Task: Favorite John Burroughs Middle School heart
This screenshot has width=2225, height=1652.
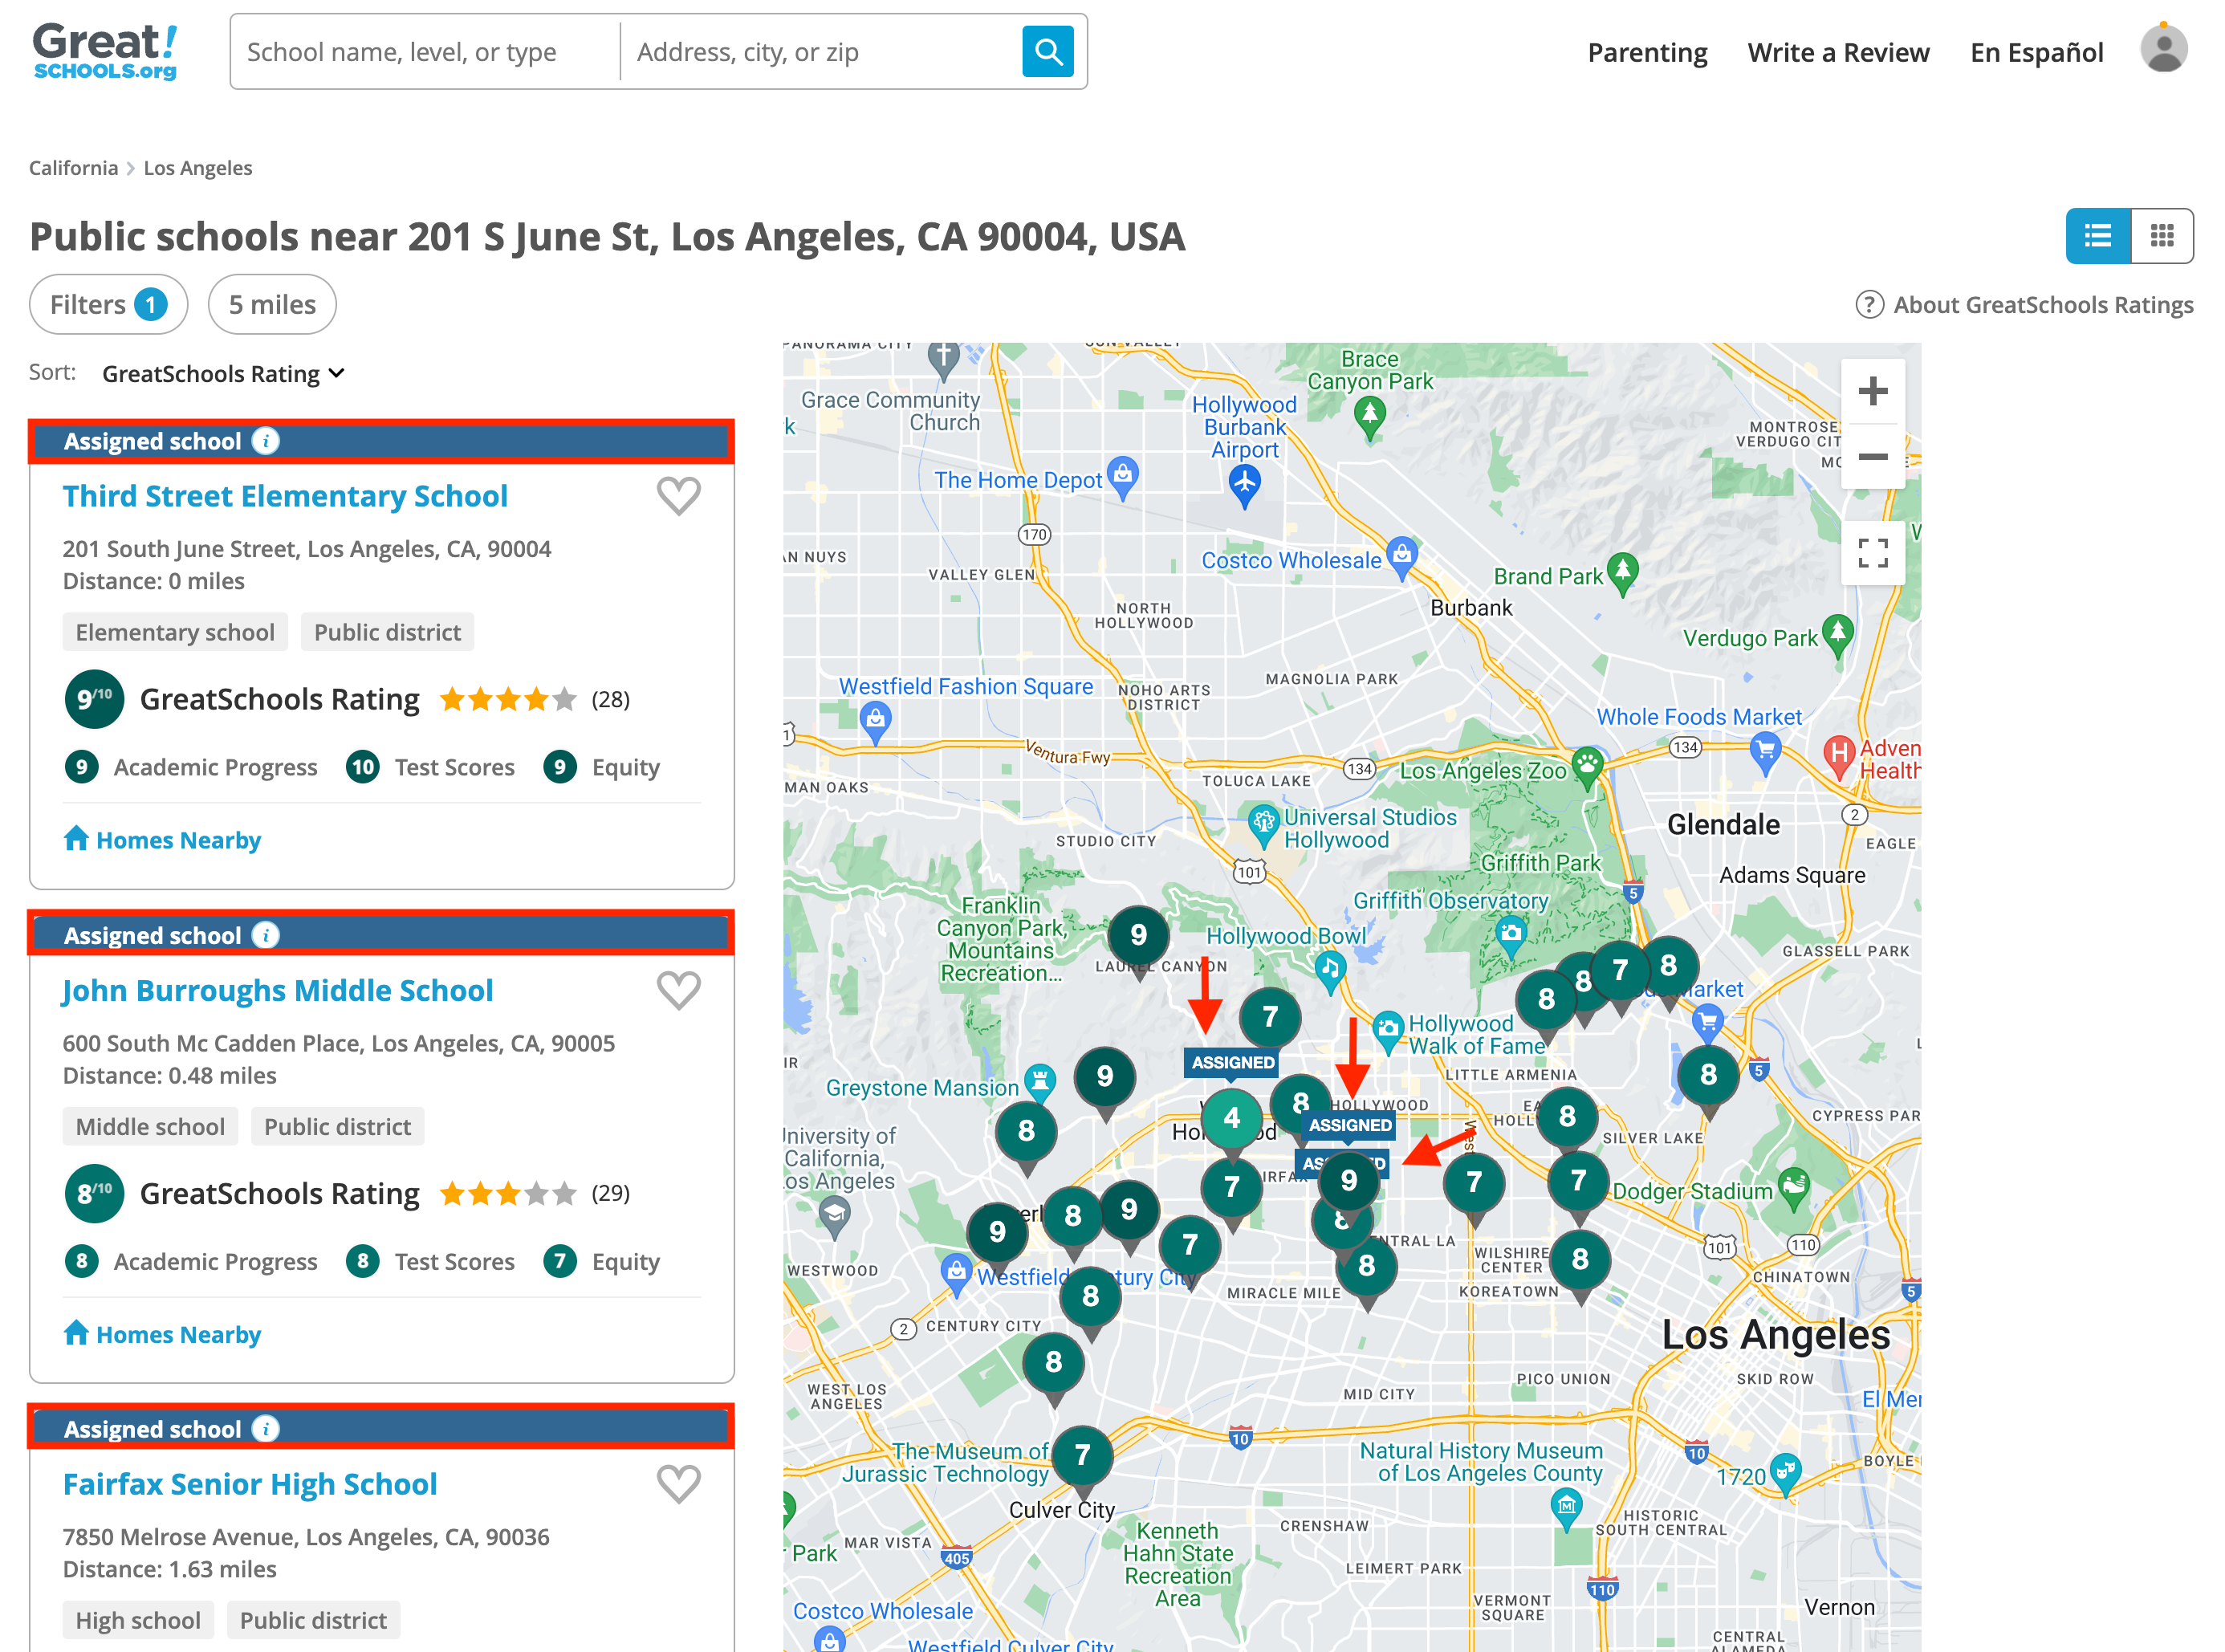Action: [678, 990]
